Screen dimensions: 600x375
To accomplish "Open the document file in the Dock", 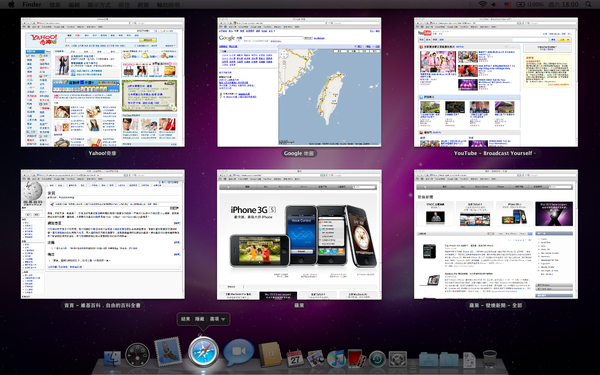I will click(x=469, y=360).
